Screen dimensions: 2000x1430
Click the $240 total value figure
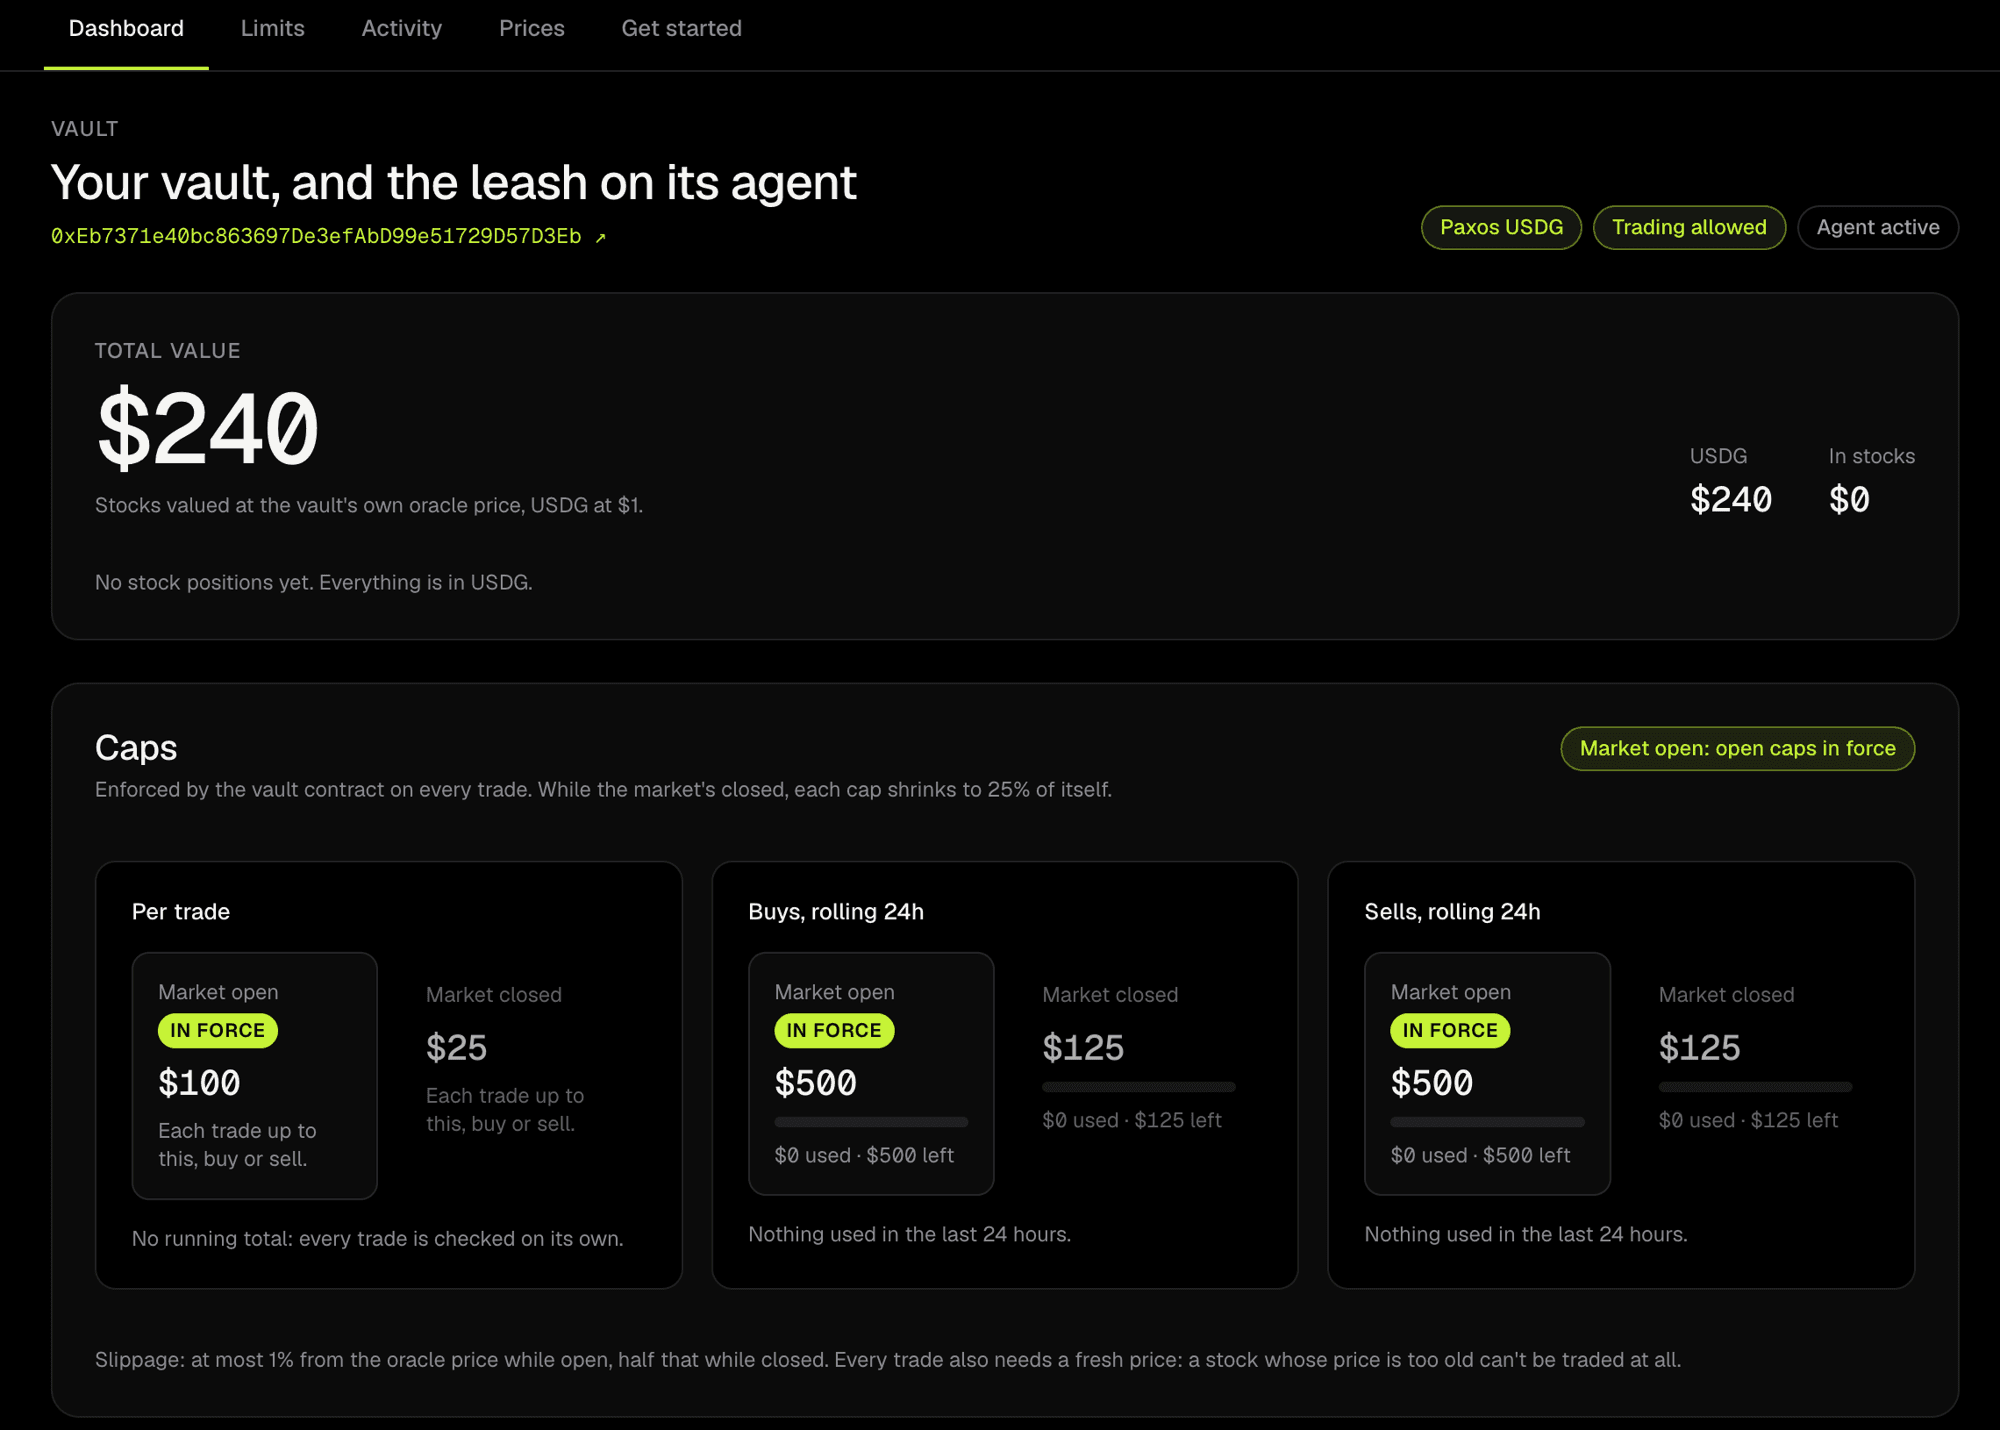[x=207, y=429]
